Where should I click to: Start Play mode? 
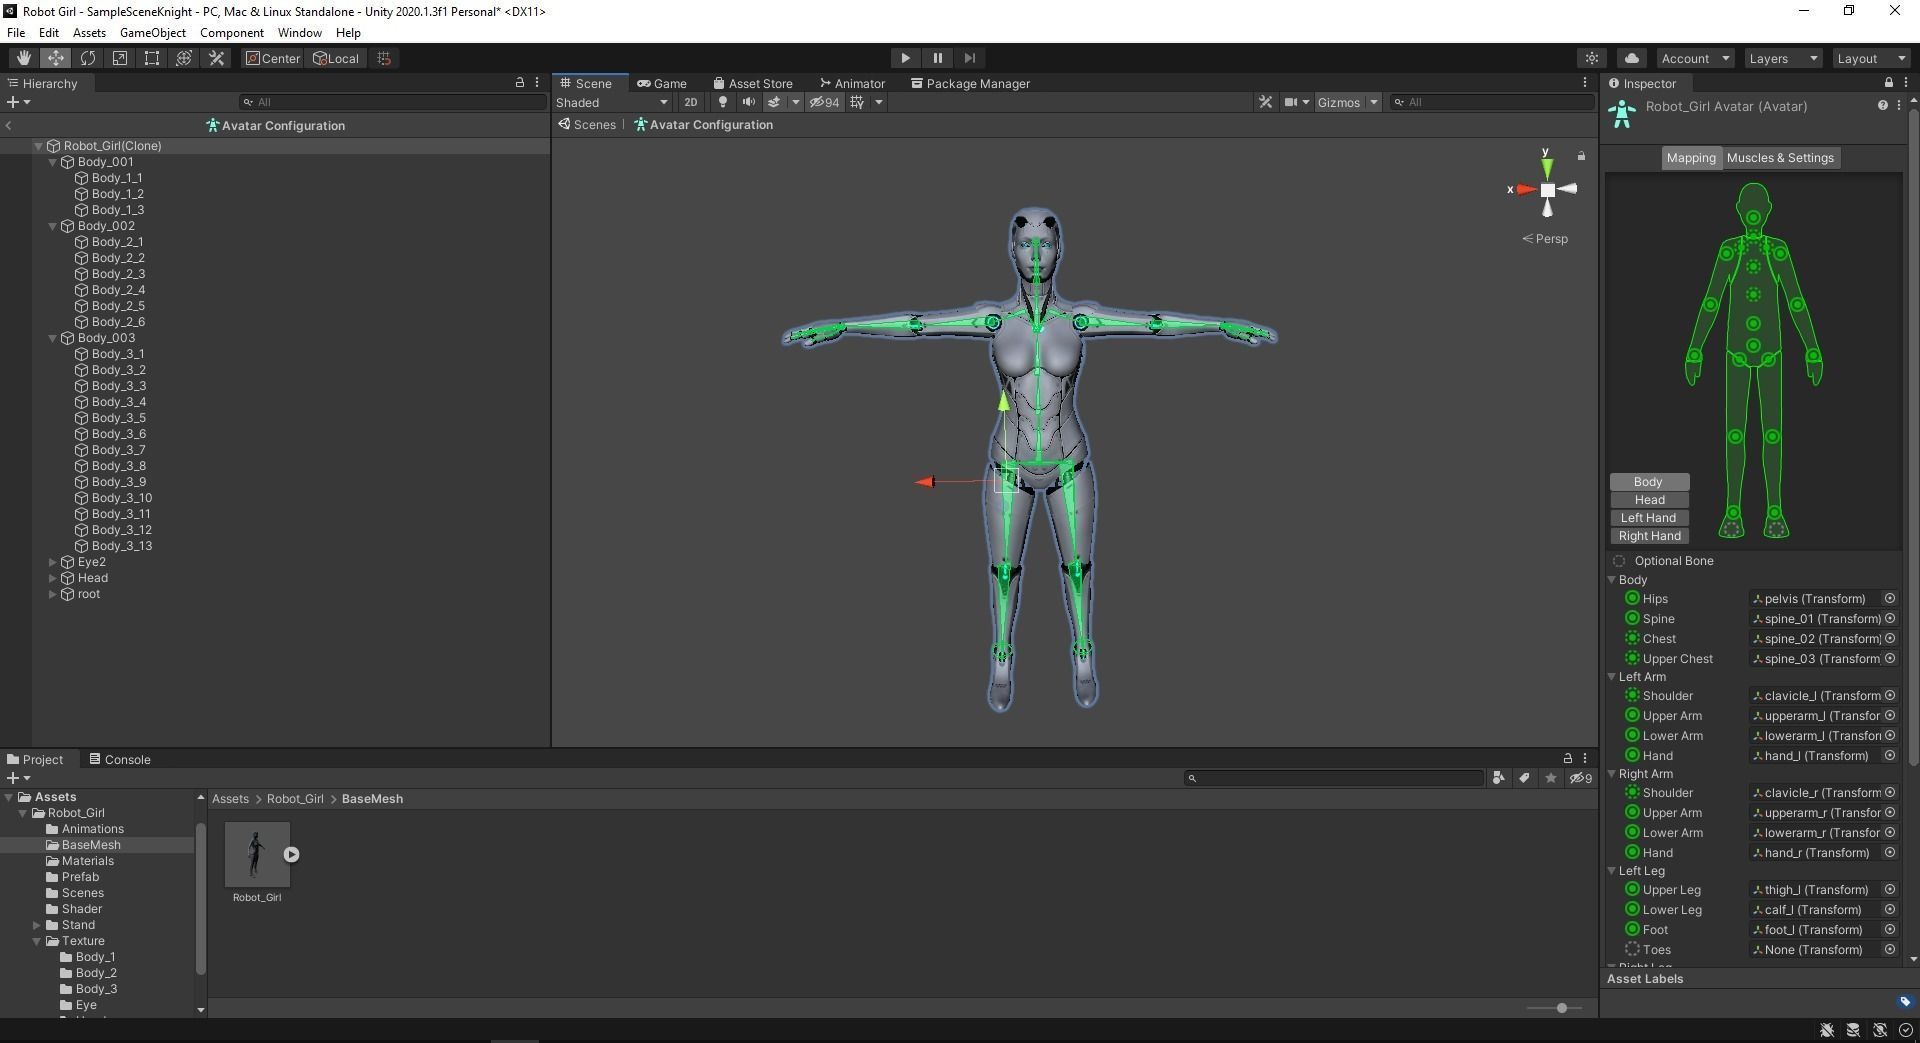coord(905,58)
